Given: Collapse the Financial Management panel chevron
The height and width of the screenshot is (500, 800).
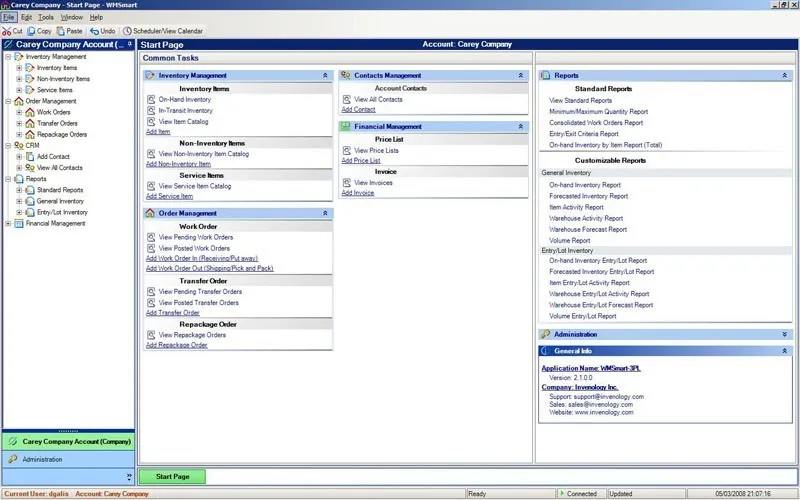Looking at the screenshot, I should pyautogui.click(x=520, y=127).
